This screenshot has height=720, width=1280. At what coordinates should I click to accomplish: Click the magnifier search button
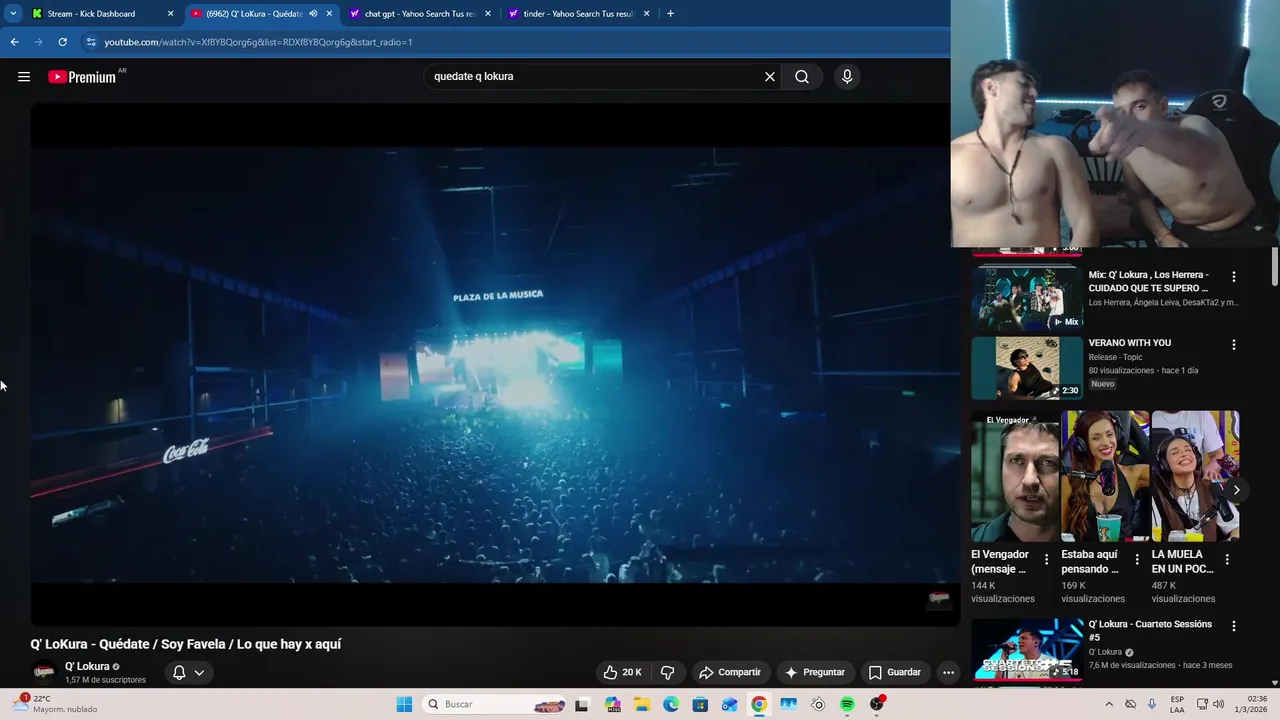pos(802,76)
